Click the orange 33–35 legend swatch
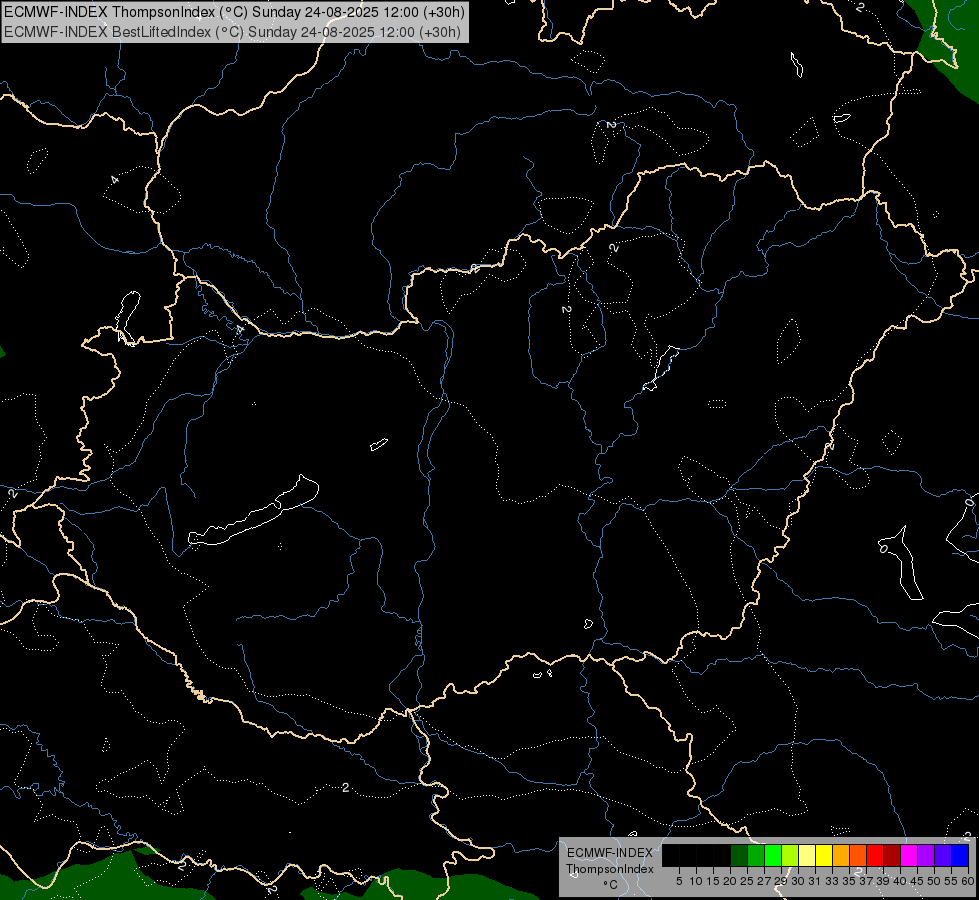This screenshot has height=900, width=979. tap(841, 855)
